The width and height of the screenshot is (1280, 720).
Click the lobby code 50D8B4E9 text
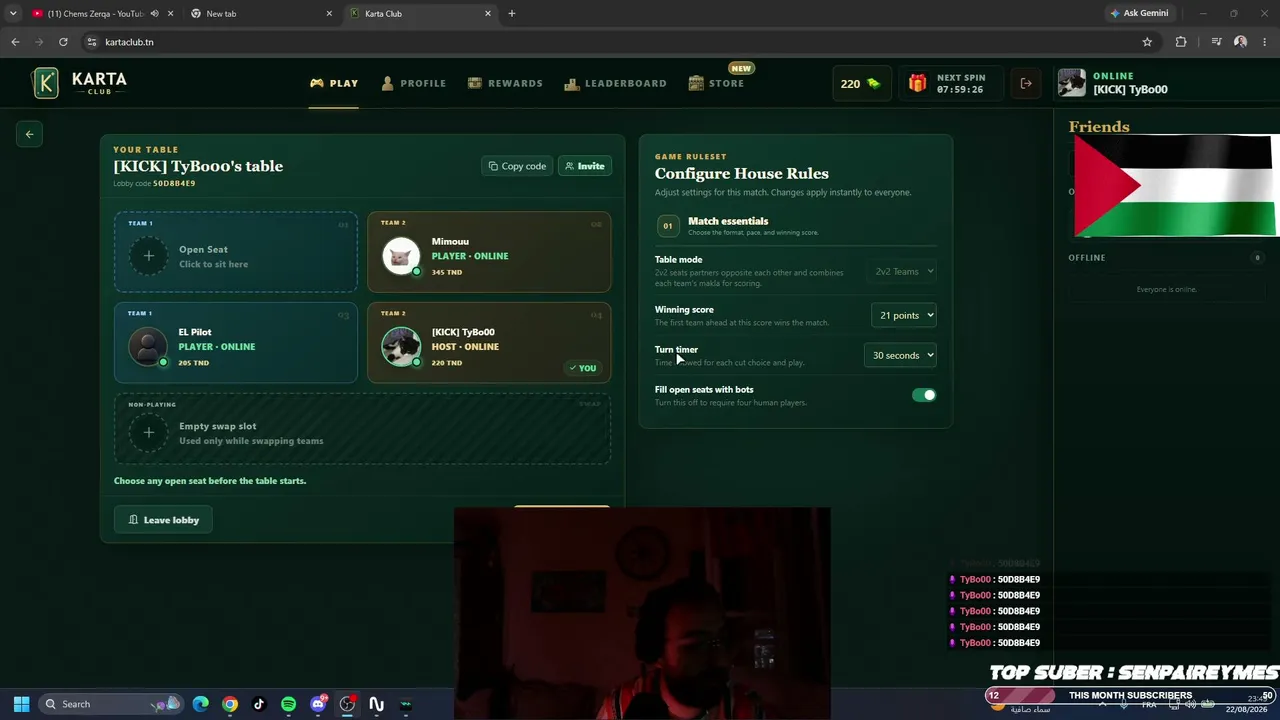(174, 184)
